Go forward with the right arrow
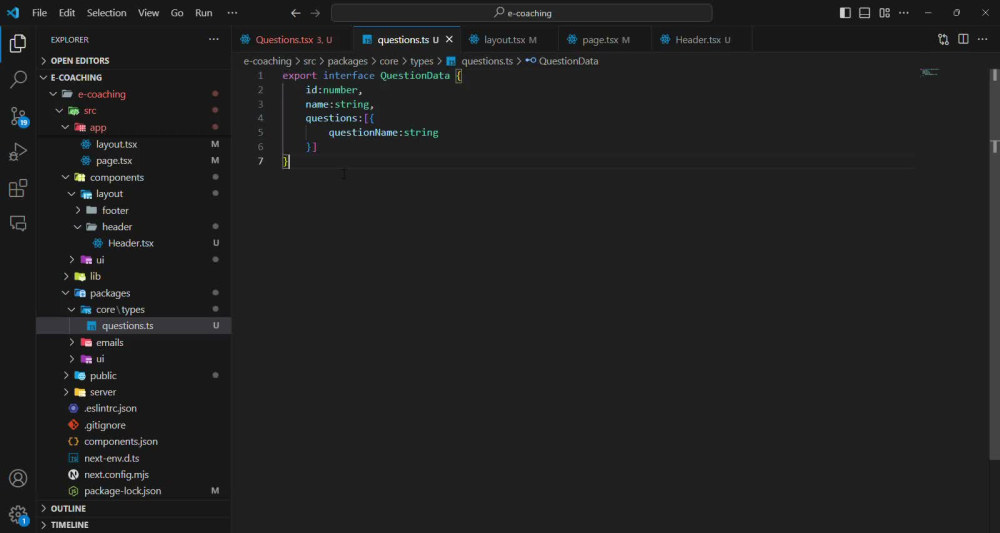Viewport: 1000px width, 533px height. [315, 13]
